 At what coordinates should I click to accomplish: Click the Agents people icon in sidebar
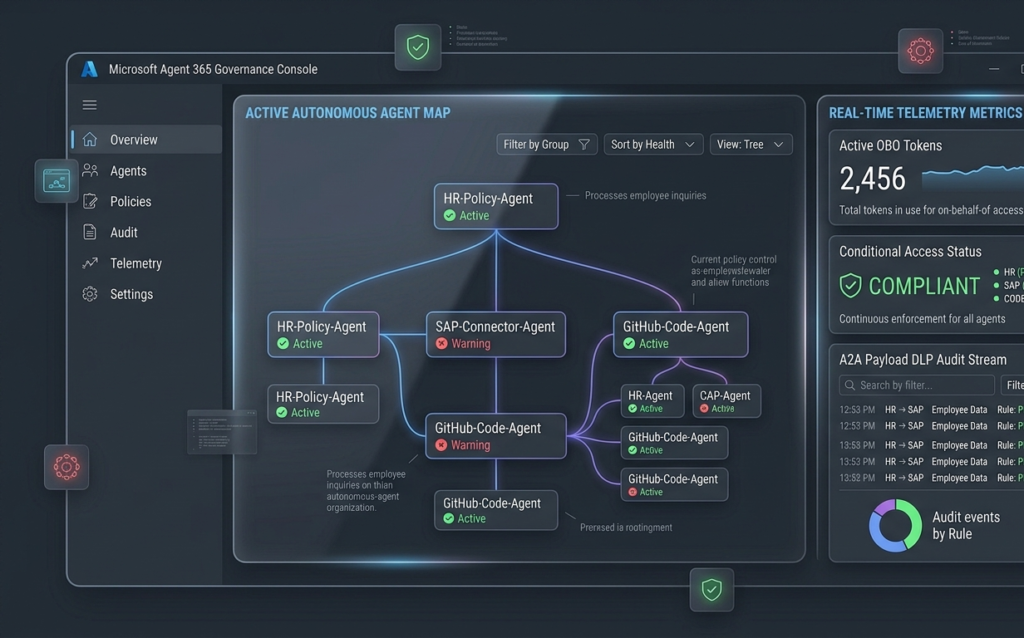[90, 170]
